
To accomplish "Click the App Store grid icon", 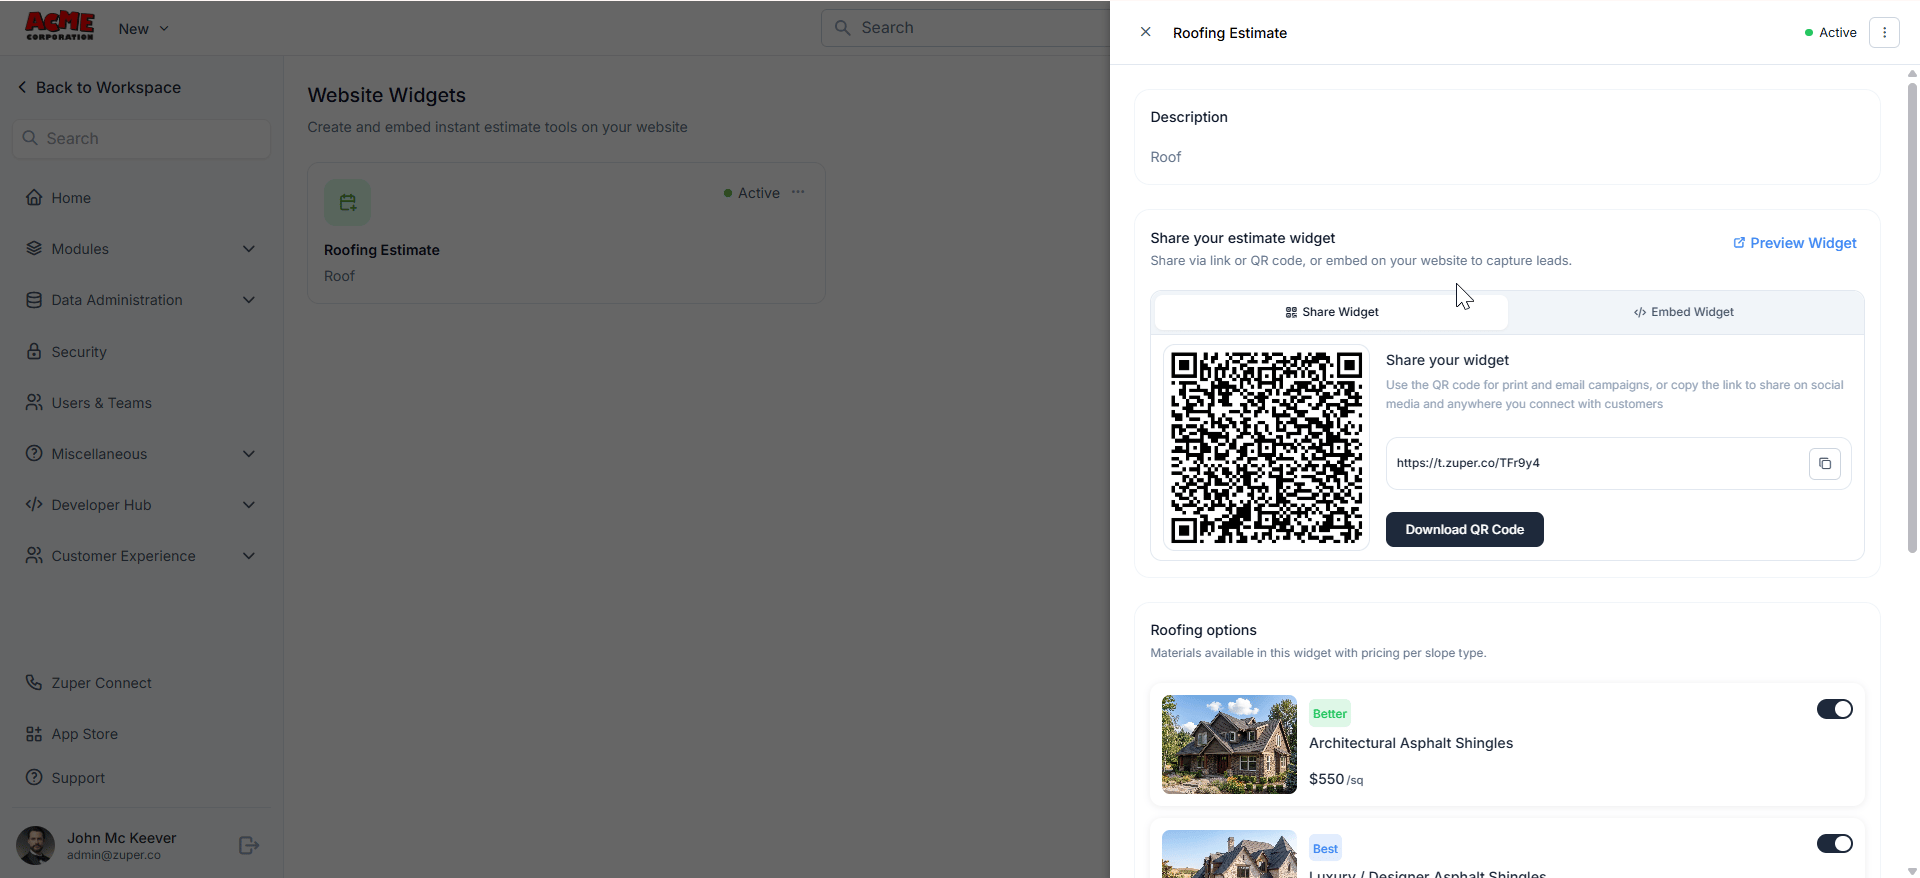I will click(x=34, y=733).
